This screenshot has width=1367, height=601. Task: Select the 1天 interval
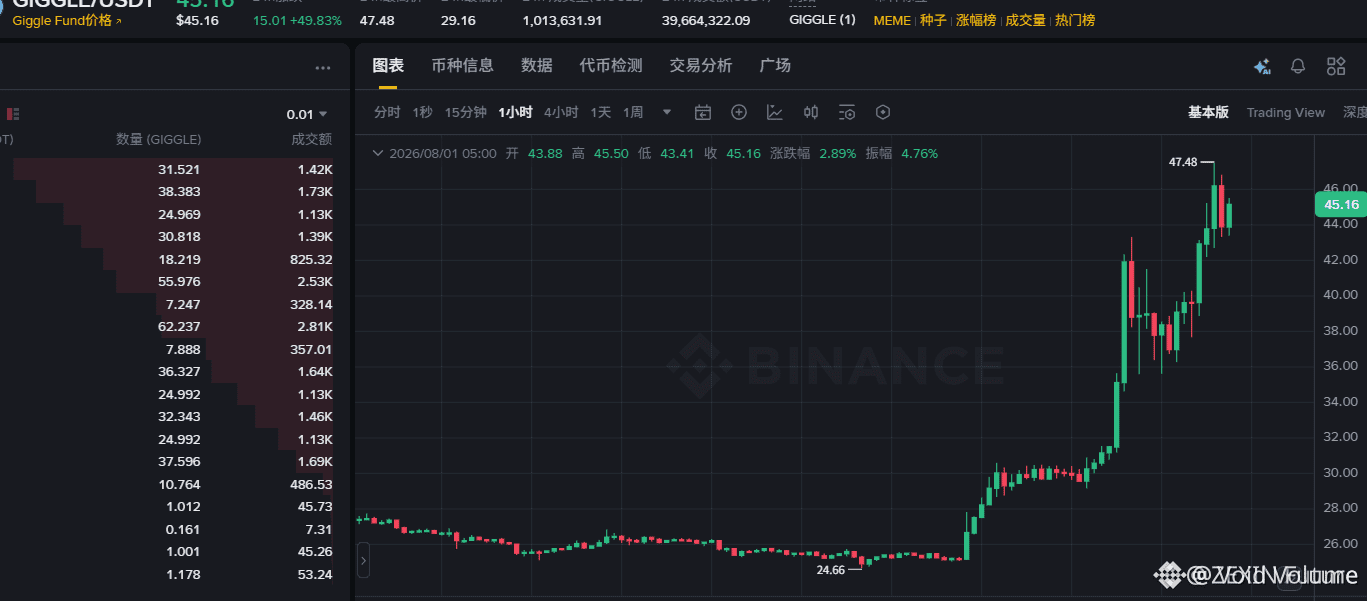[600, 112]
